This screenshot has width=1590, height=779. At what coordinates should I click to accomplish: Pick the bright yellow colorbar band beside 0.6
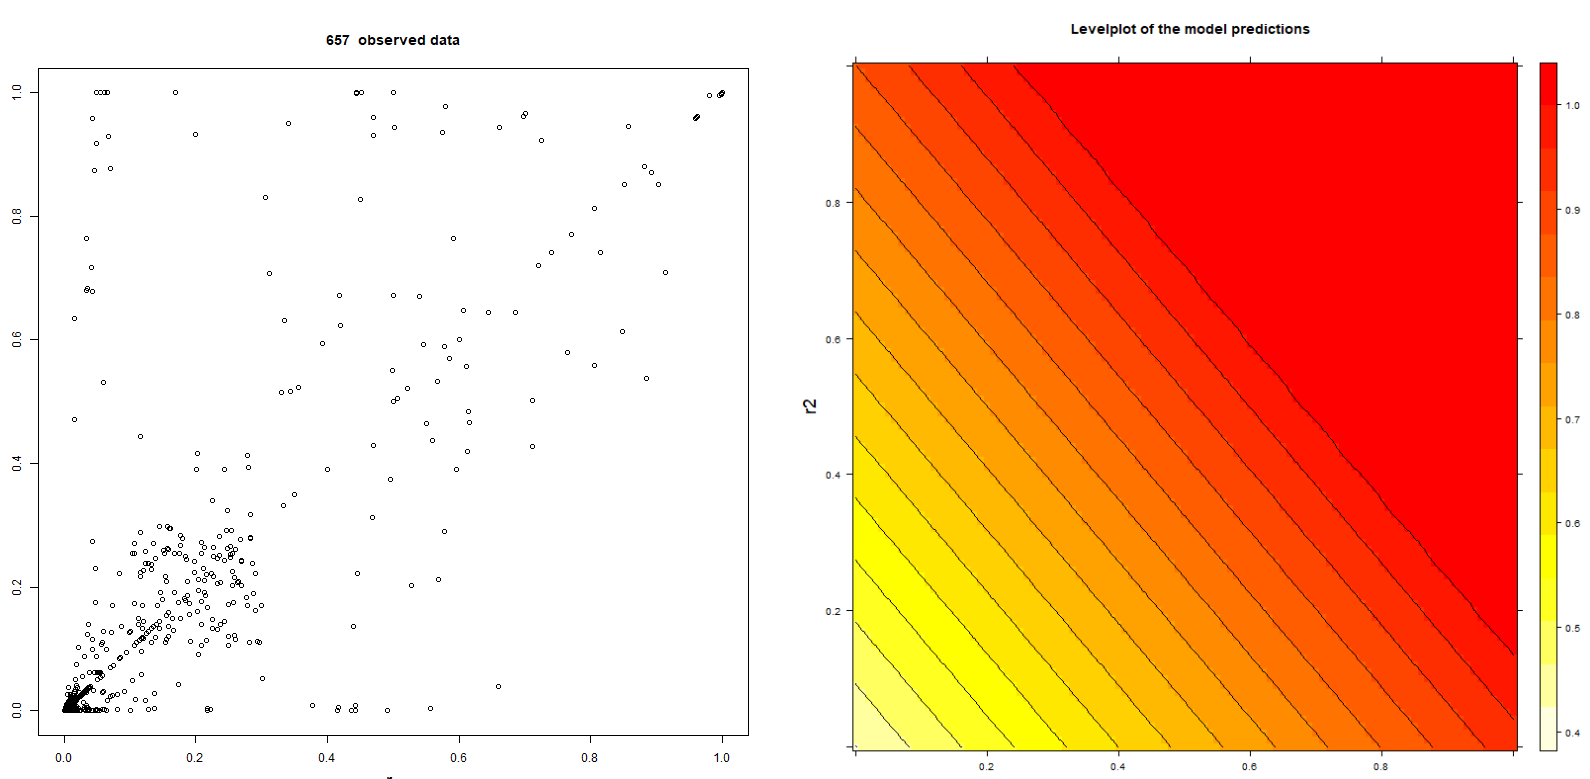pos(1549,513)
